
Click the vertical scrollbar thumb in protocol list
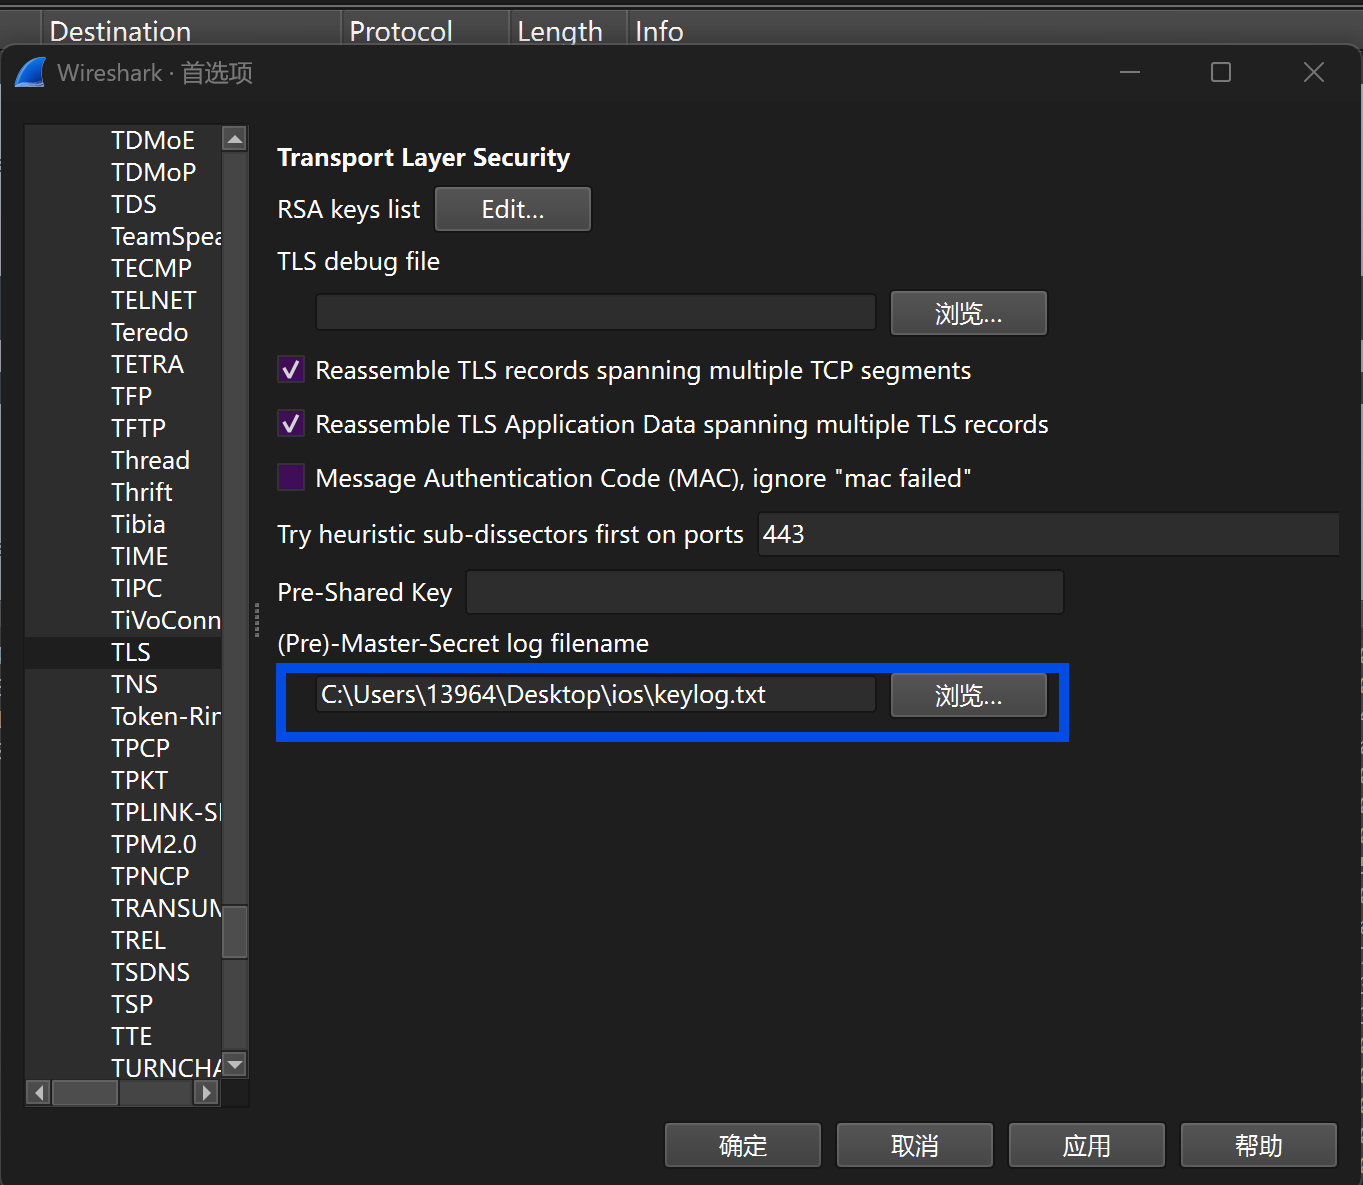tap(235, 932)
